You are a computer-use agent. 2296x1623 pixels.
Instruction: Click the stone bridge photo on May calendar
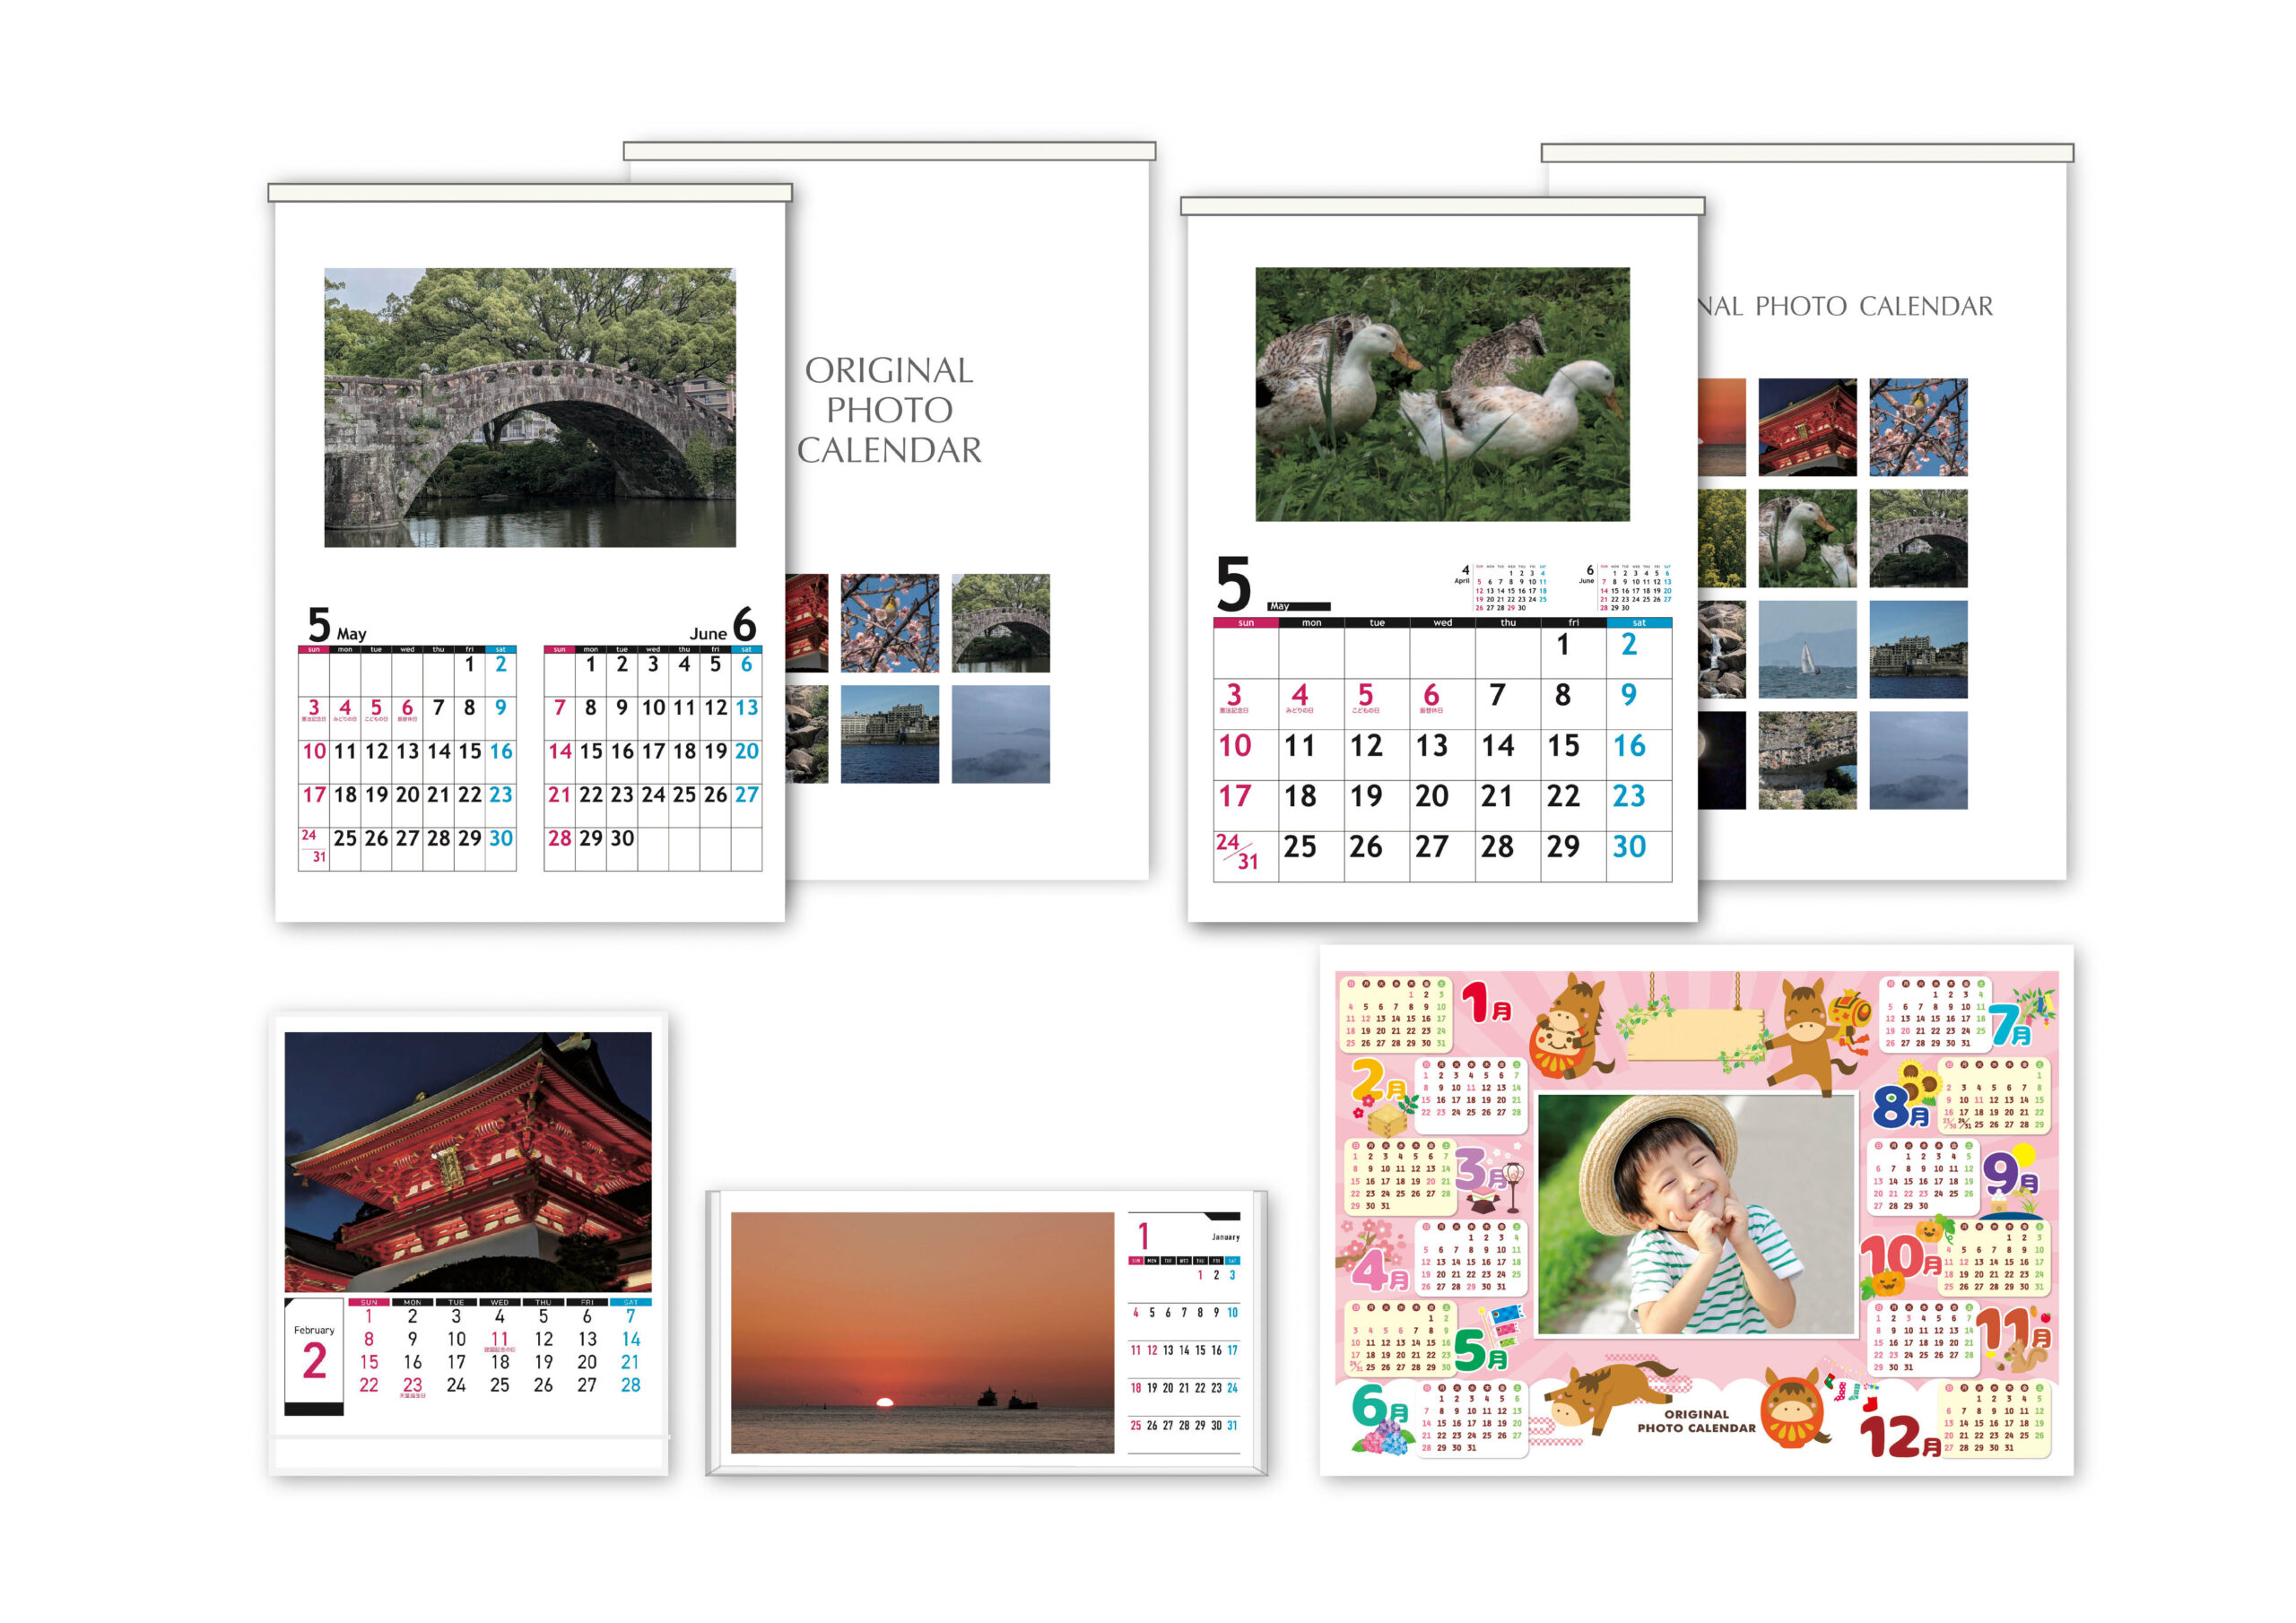[529, 407]
